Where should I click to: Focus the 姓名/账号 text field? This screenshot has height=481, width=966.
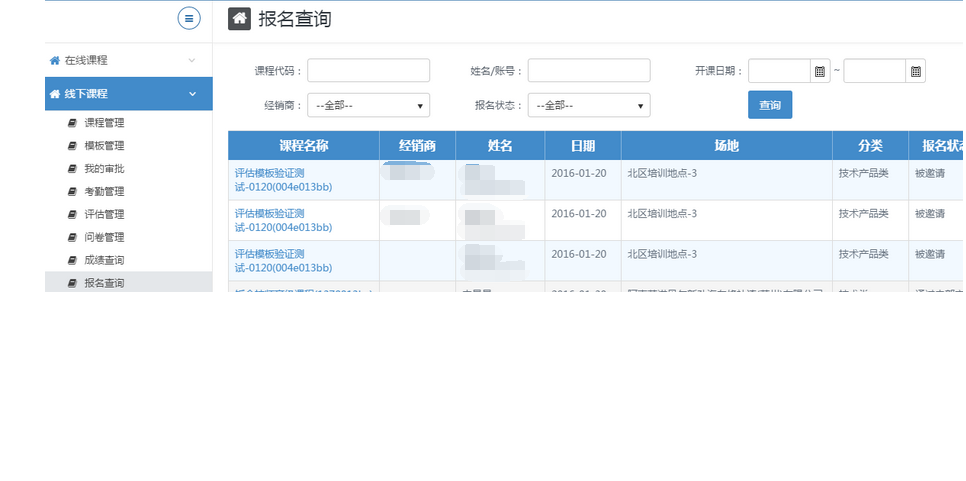589,70
